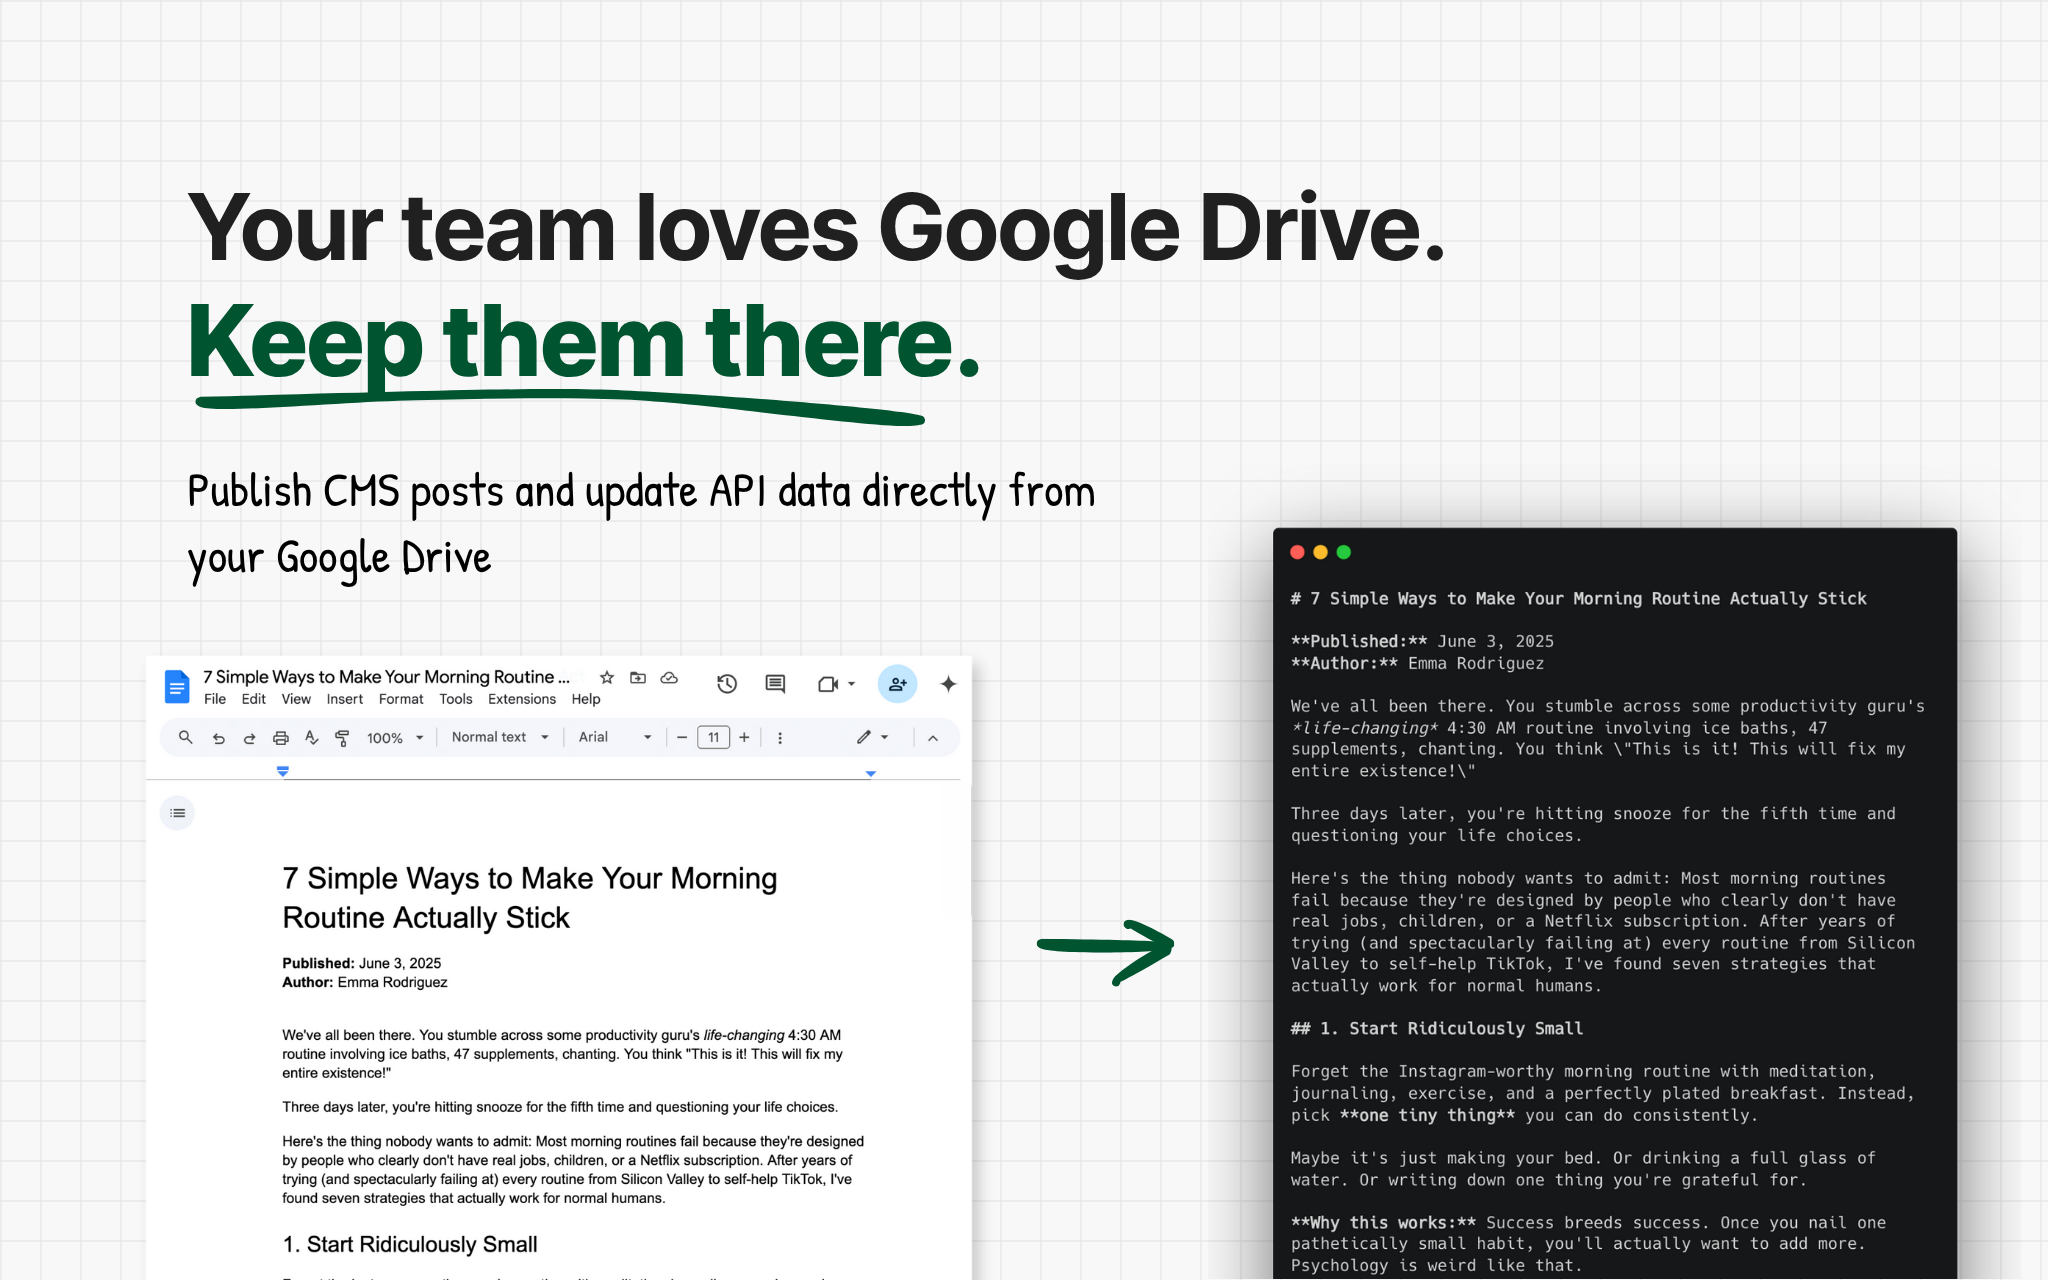Screen dimensions: 2048x1280
Task: Click the search magnifier in toolbar
Action: (x=185, y=737)
